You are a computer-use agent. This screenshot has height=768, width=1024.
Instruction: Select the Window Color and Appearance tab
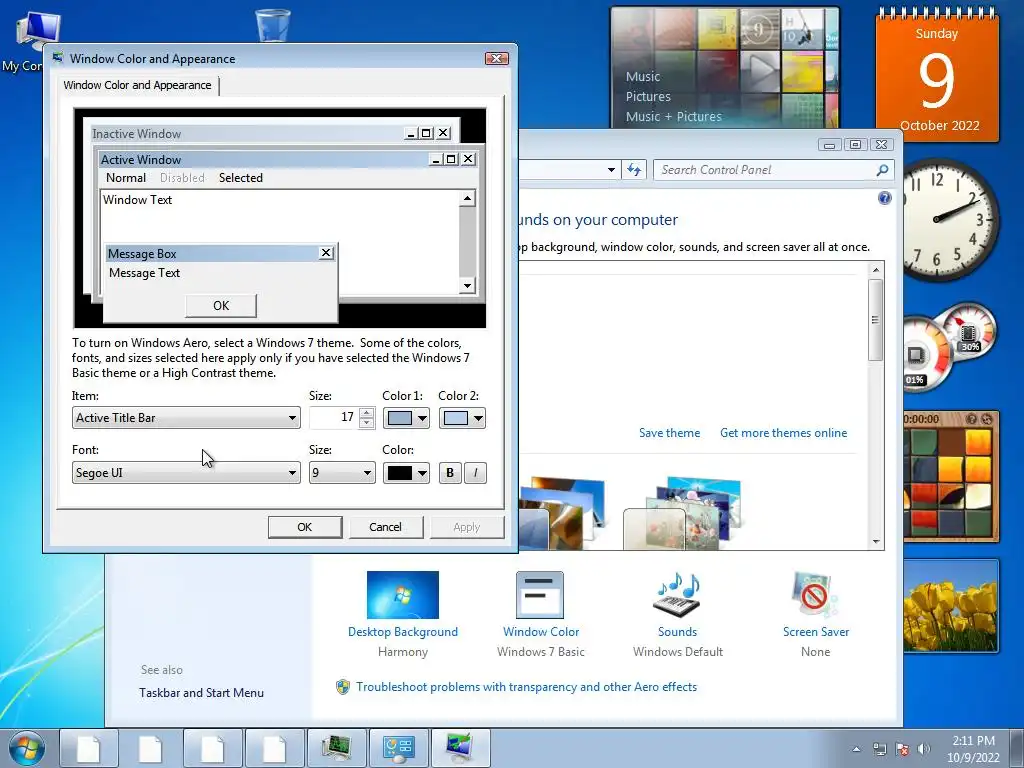point(137,85)
